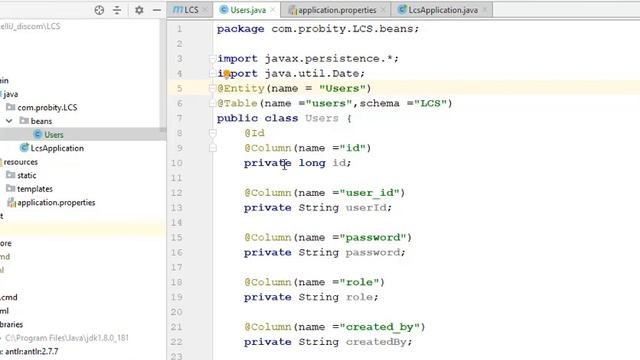Click the "created_by" column name string

(380, 327)
